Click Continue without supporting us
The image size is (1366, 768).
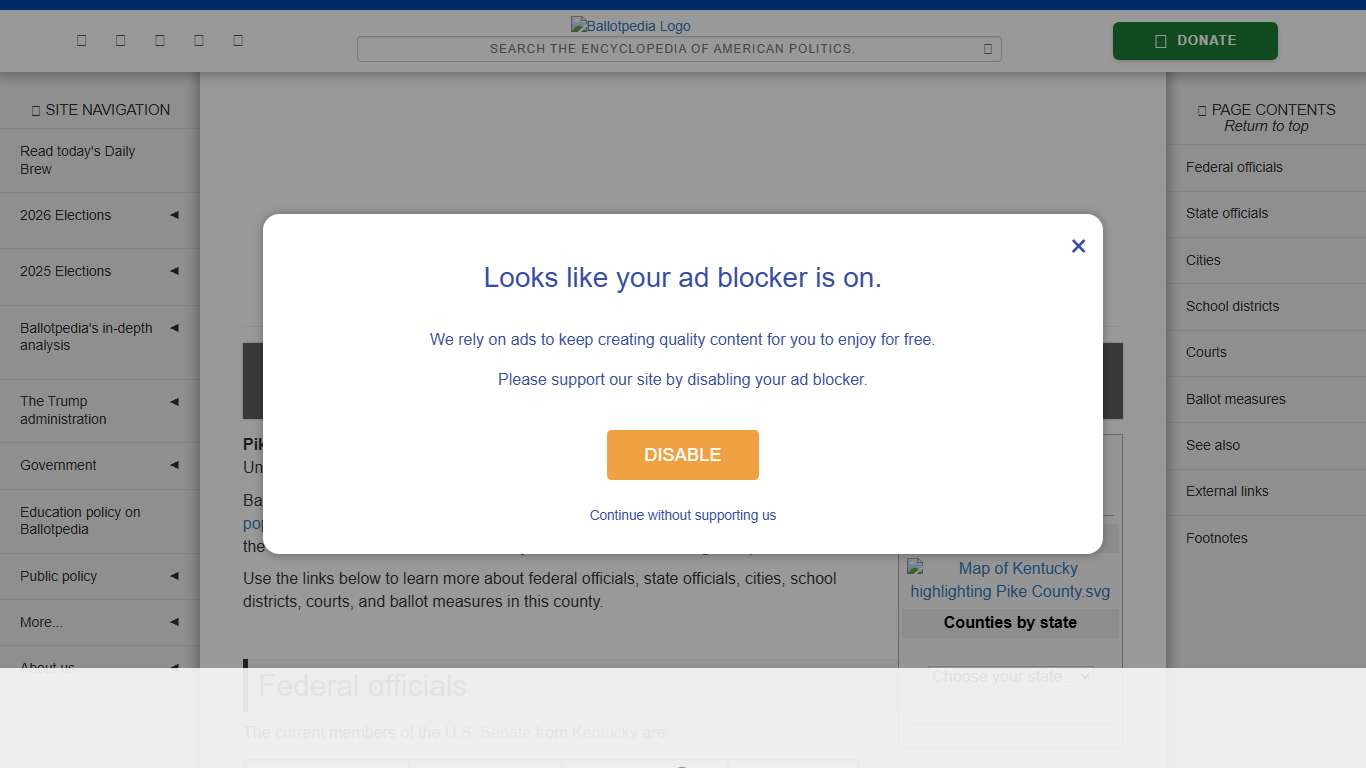pos(683,515)
